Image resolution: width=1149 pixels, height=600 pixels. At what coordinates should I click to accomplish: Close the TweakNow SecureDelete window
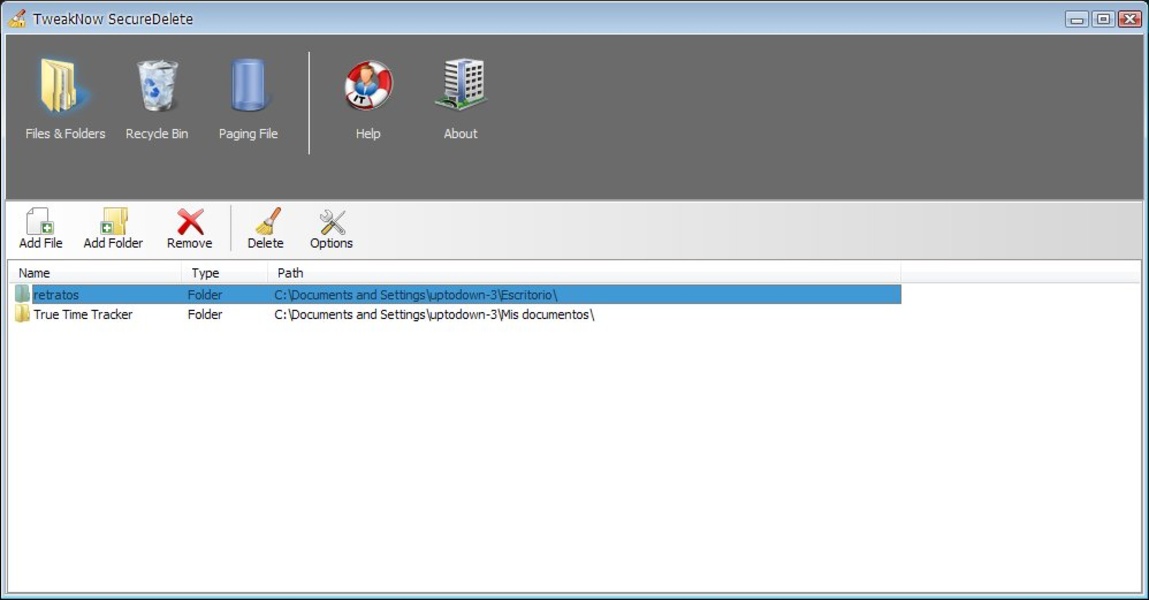(1129, 19)
